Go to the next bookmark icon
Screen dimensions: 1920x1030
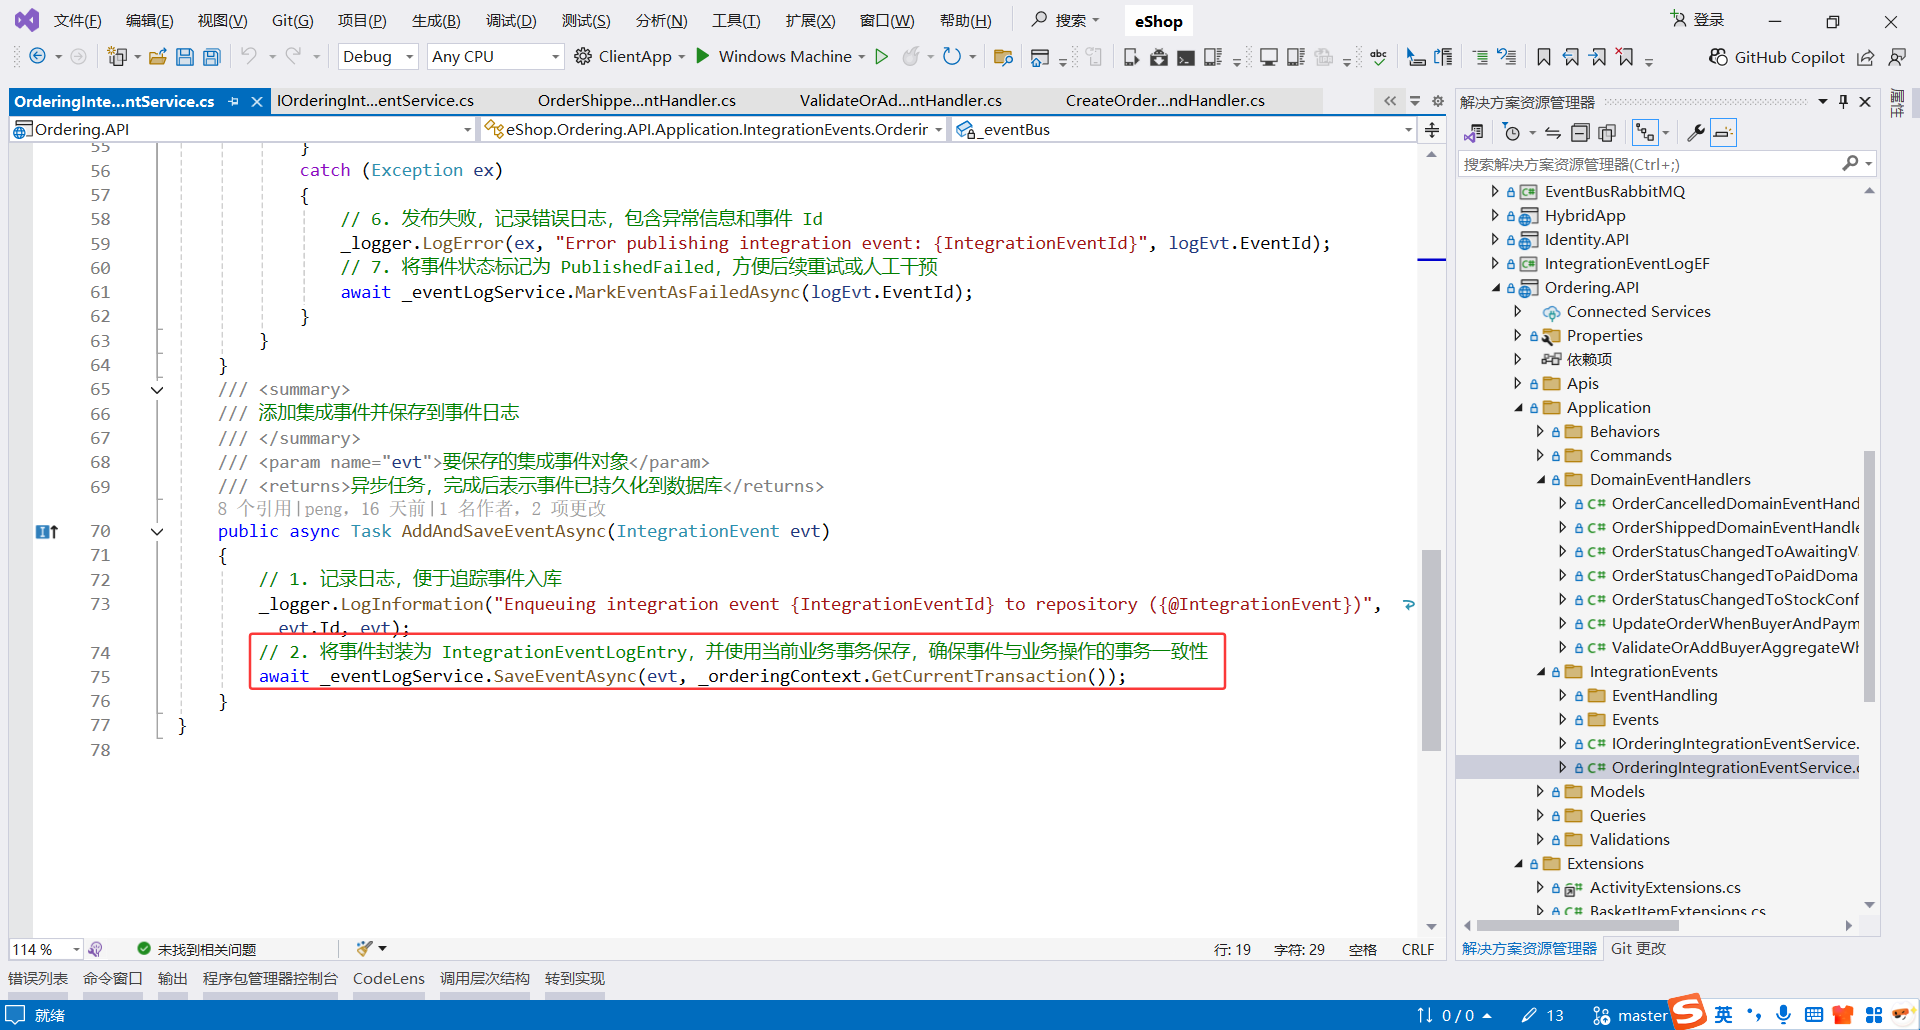click(1598, 57)
